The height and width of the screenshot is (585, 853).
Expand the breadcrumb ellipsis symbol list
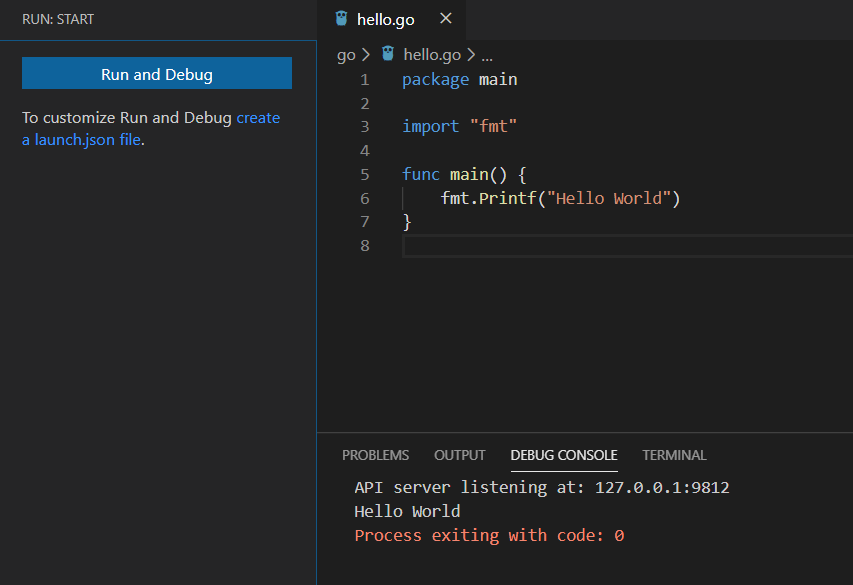point(487,55)
